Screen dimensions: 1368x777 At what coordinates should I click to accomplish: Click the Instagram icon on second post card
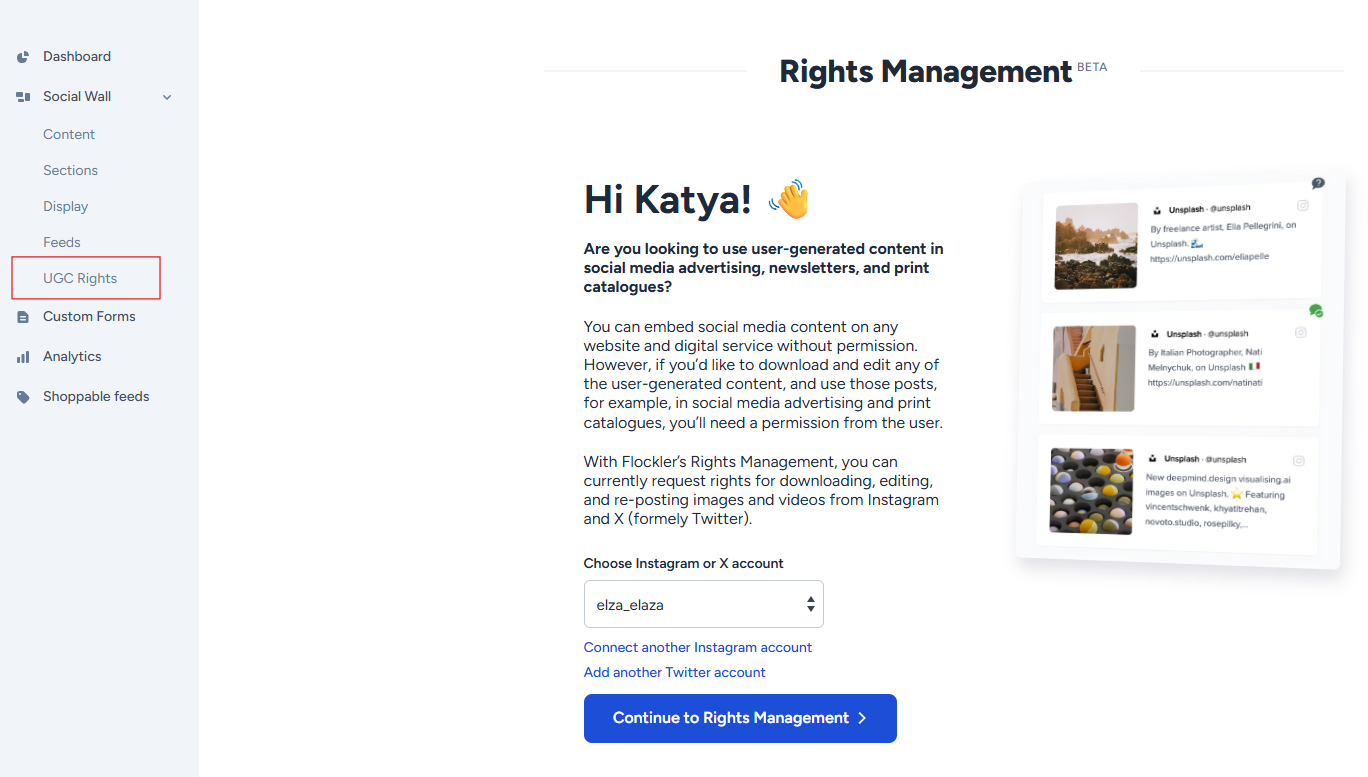[x=1301, y=333]
